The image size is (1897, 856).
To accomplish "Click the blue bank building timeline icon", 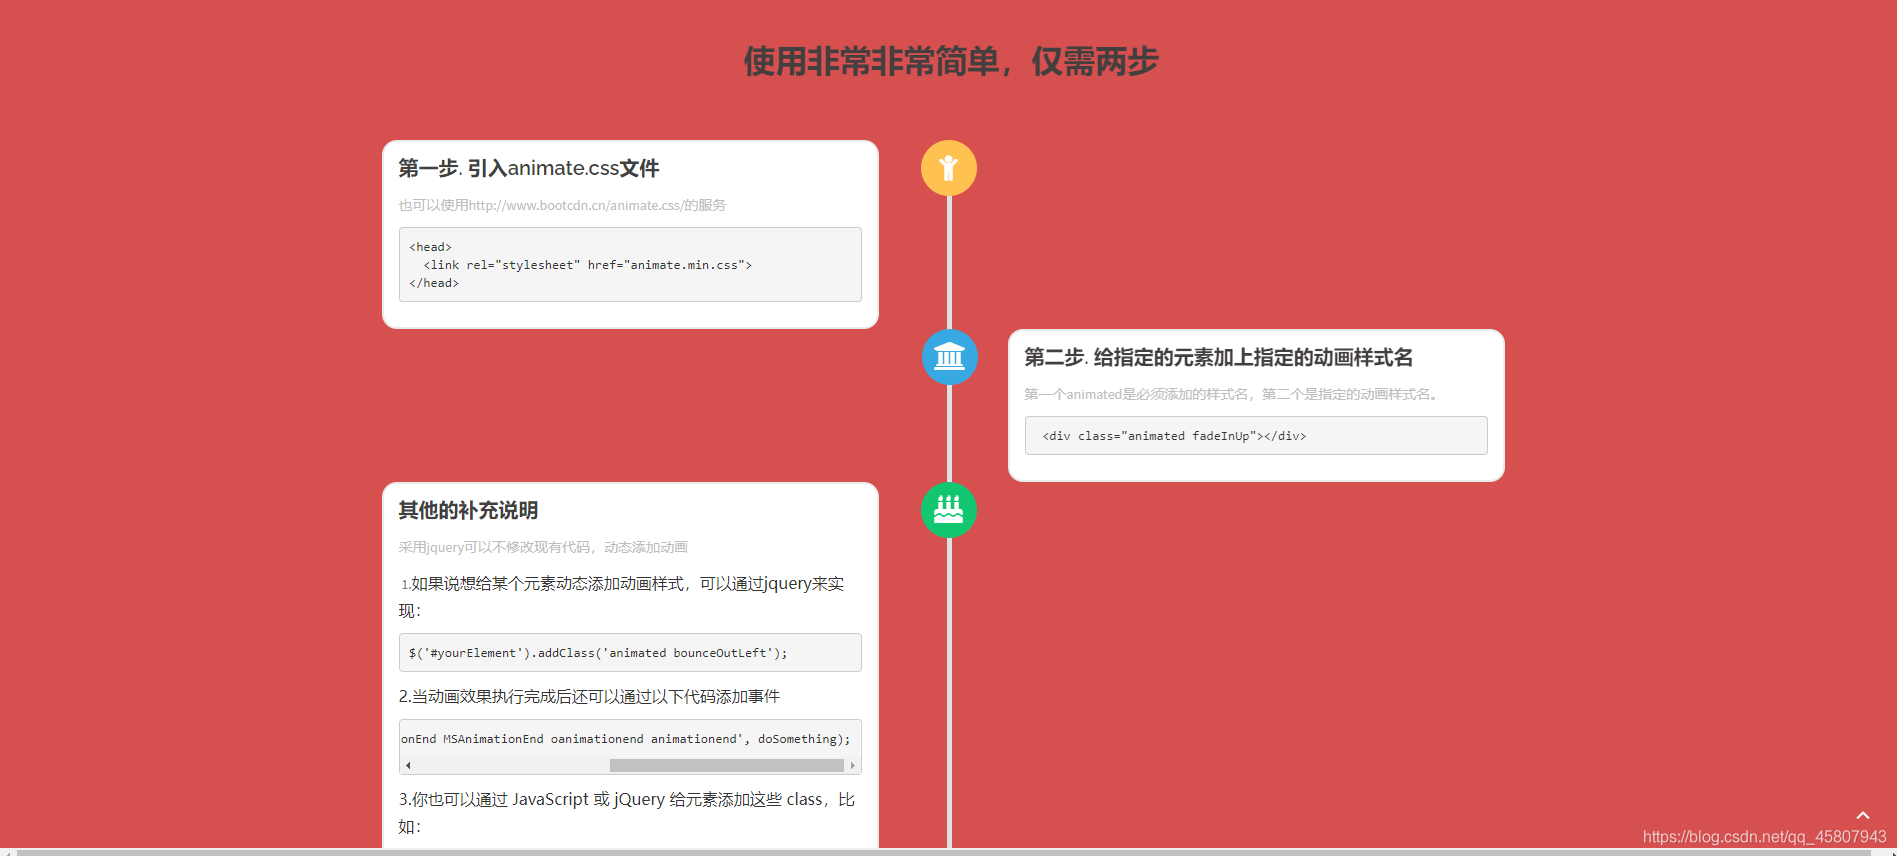I will [x=949, y=357].
